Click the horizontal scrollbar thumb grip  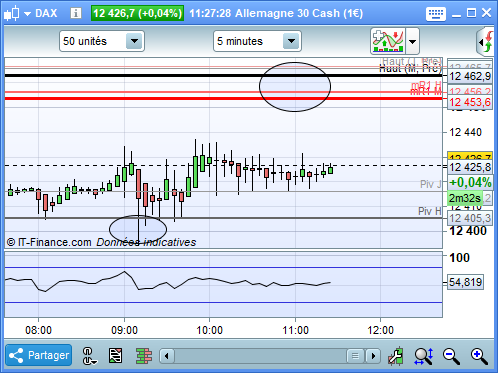point(355,356)
